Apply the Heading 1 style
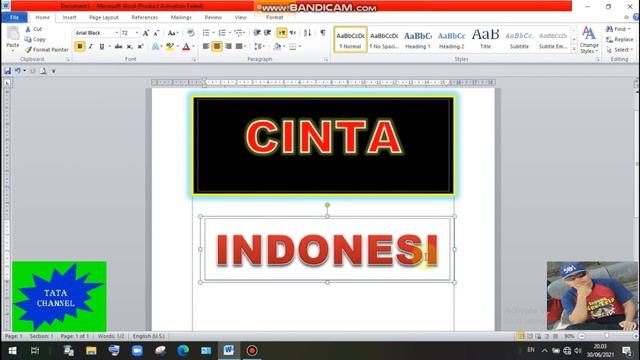Screen dimensions: 640x360 point(418,39)
